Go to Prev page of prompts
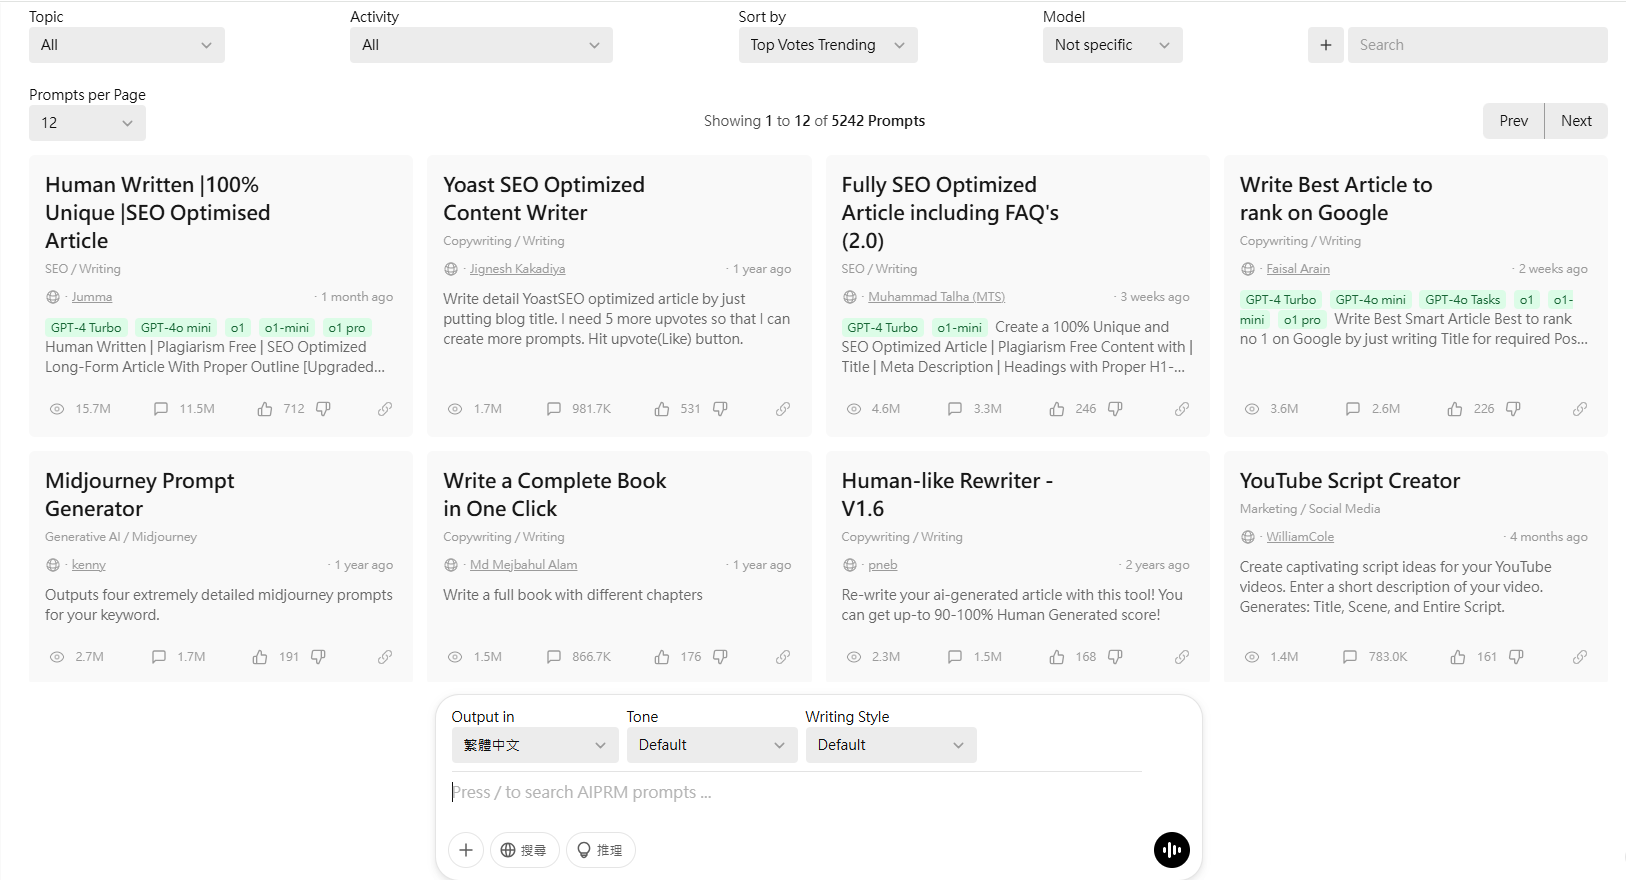This screenshot has height=880, width=1626. (1513, 121)
